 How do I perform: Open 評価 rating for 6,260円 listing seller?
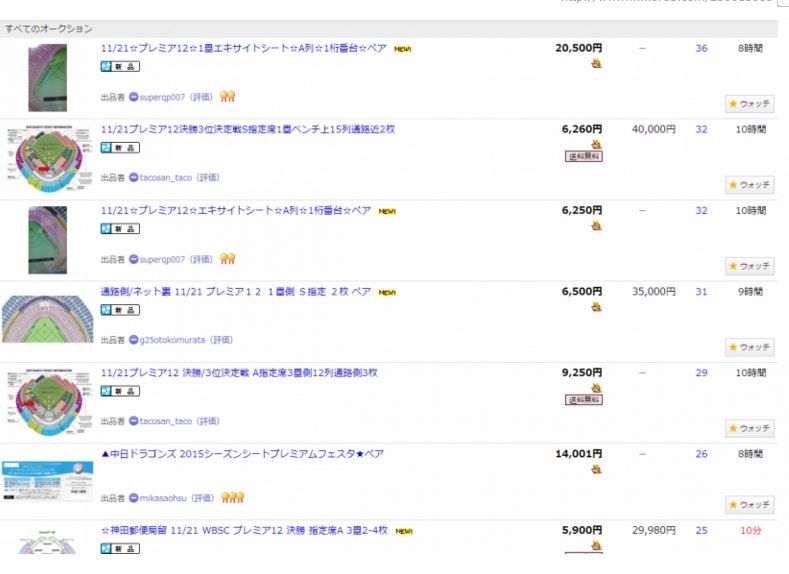tap(208, 178)
